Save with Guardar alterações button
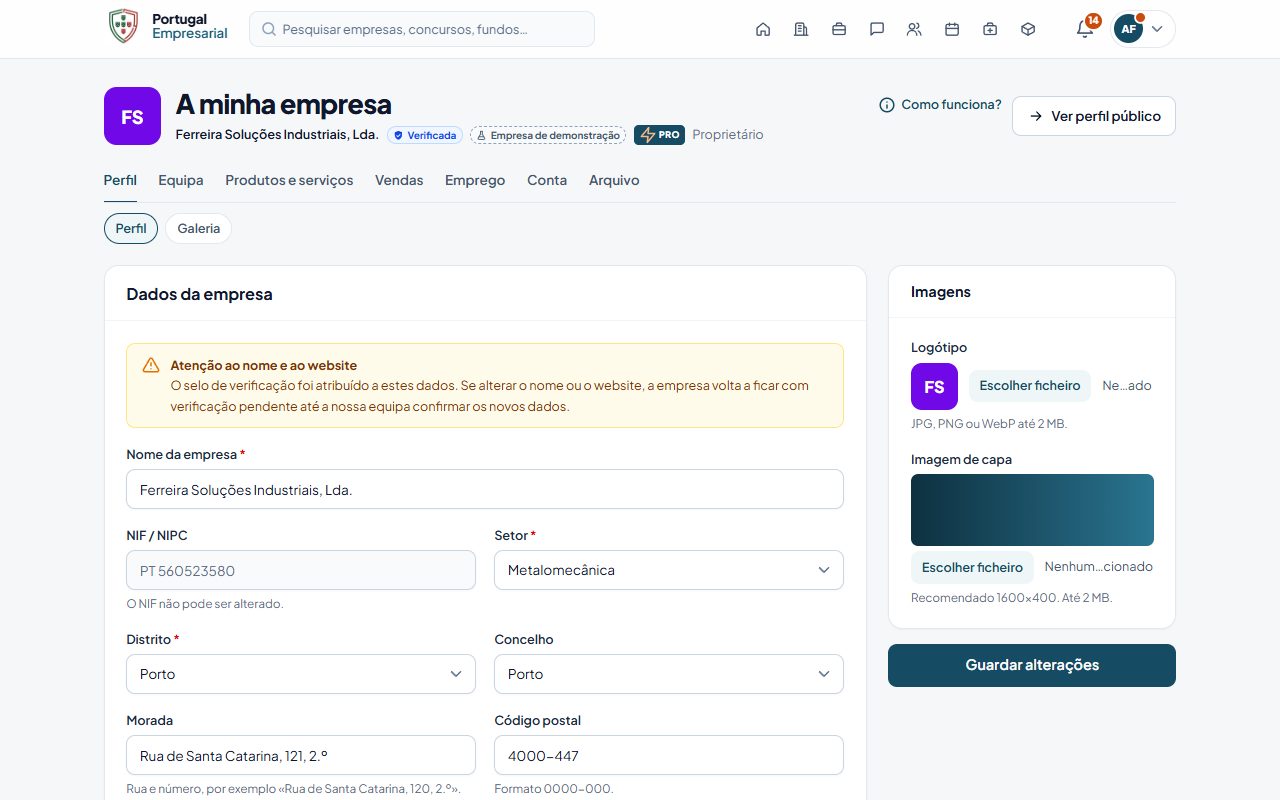This screenshot has width=1280, height=800. [1032, 665]
